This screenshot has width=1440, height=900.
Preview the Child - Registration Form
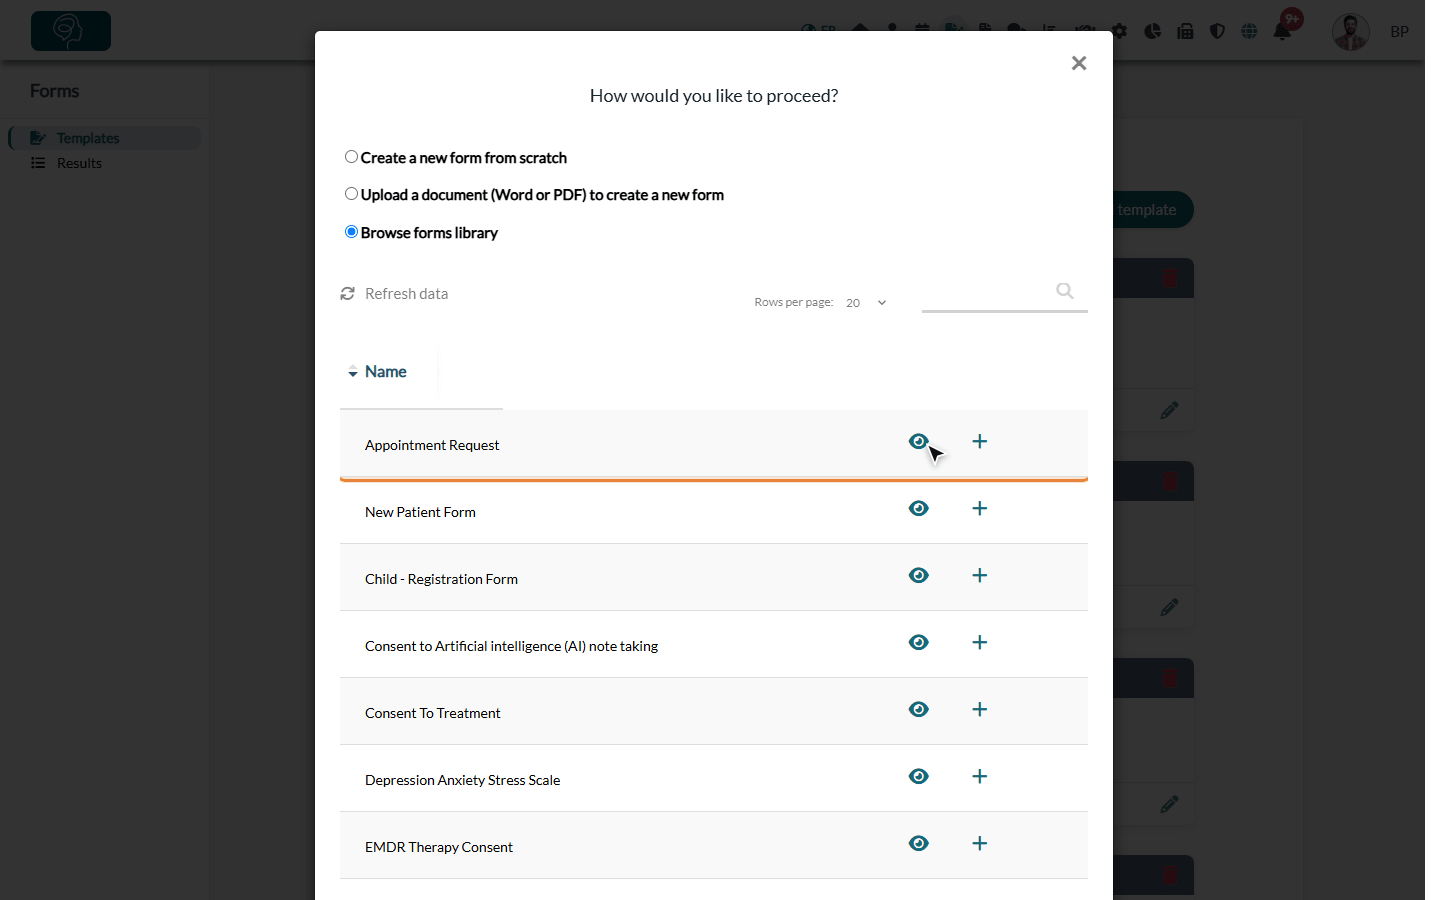pyautogui.click(x=918, y=575)
